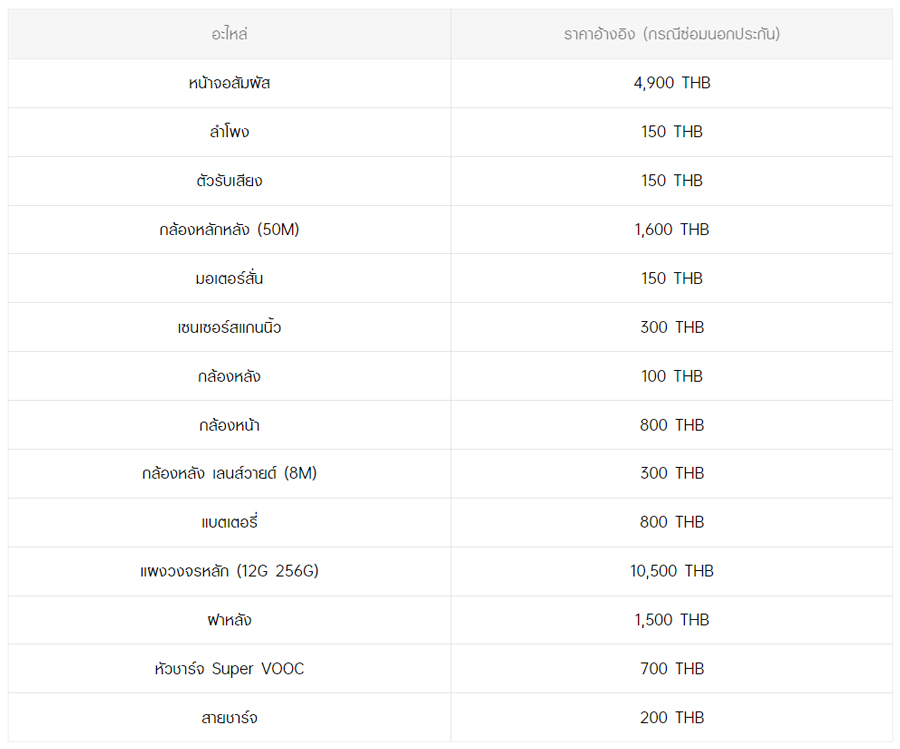Image resolution: width=900 pixels, height=749 pixels.
Task: Select the สายชาร์จ part name
Action: pos(229,718)
